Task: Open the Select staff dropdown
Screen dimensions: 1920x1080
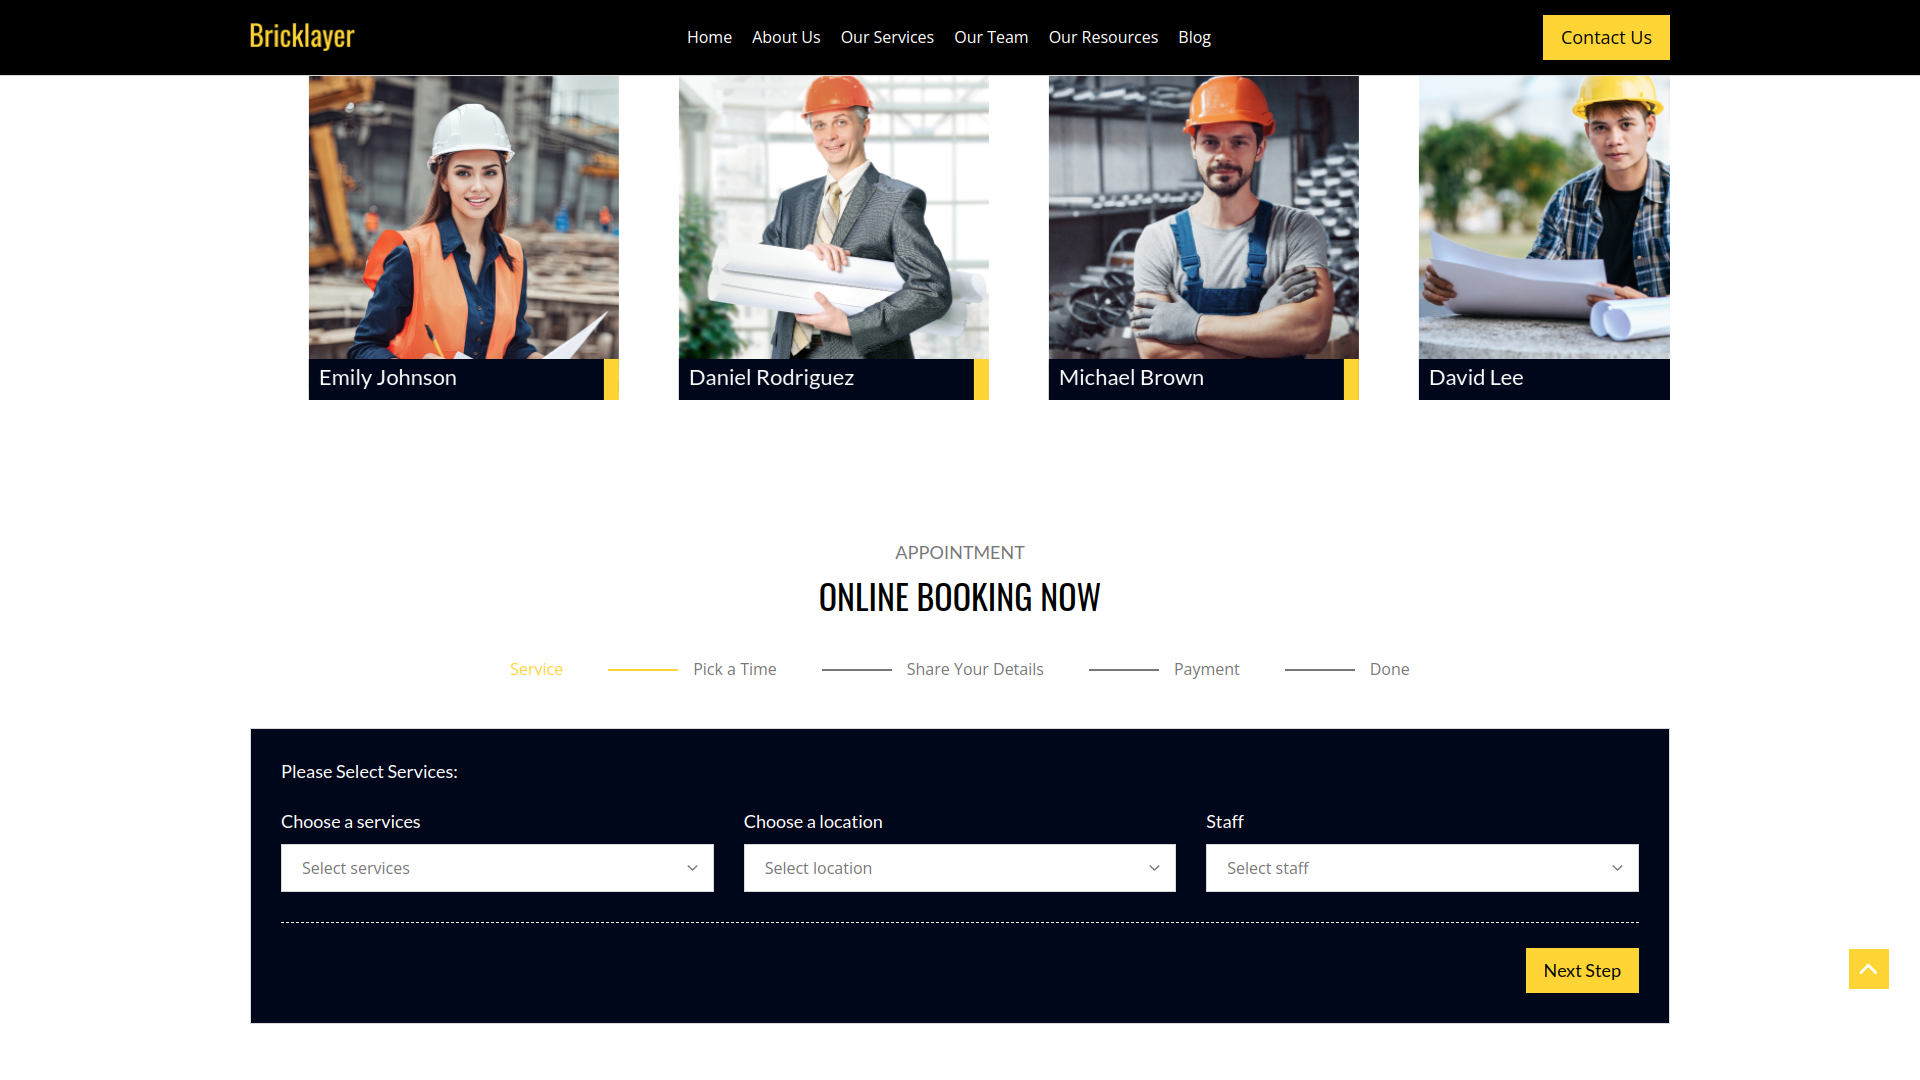Action: pos(1421,868)
